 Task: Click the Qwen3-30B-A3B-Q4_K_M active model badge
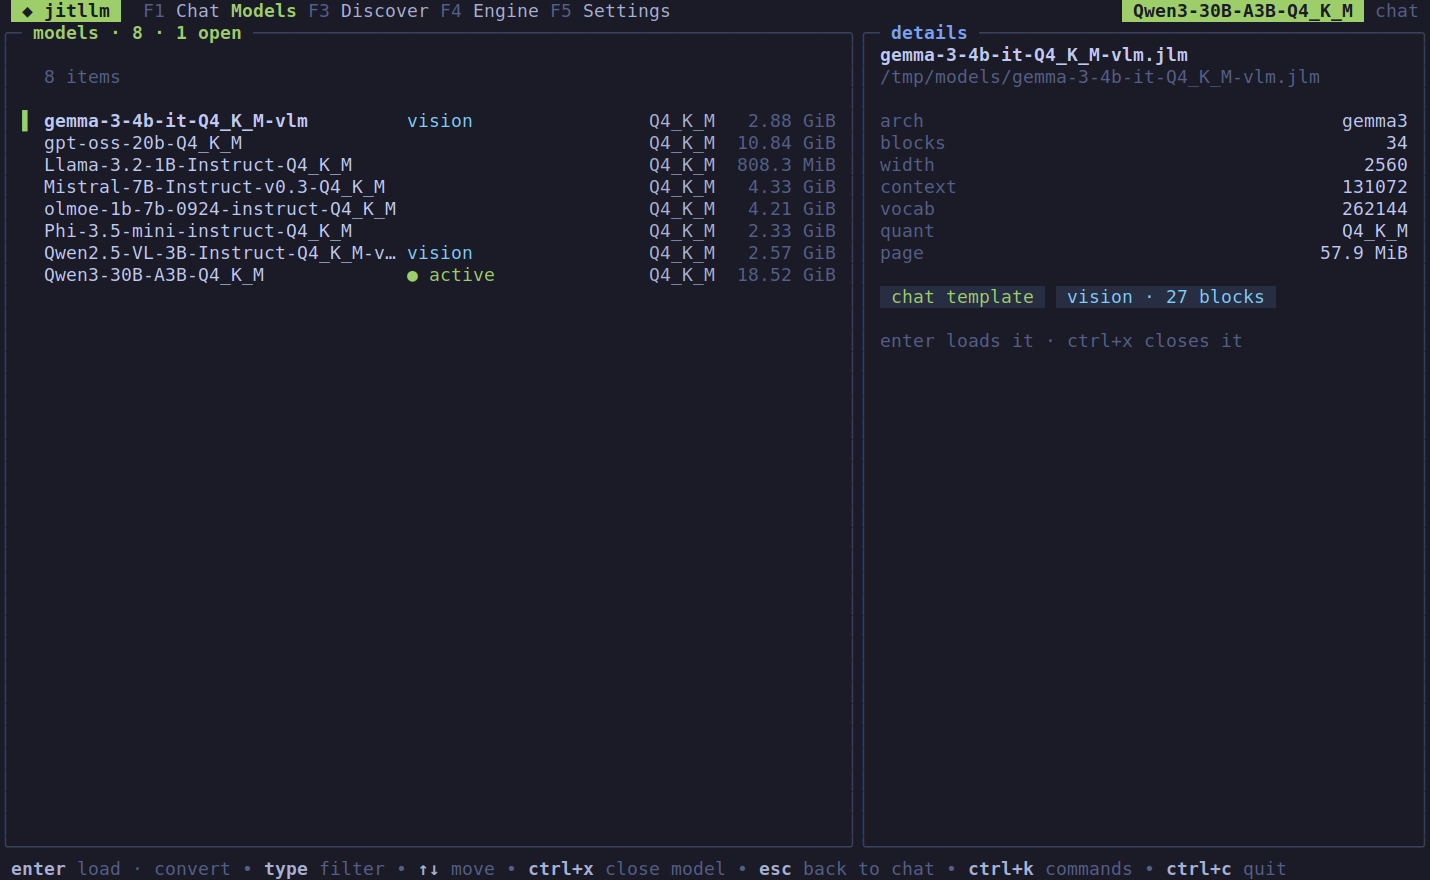pos(1243,11)
